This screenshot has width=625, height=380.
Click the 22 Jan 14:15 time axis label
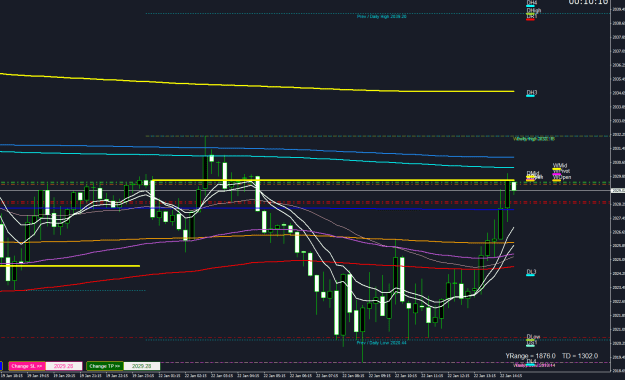(511, 376)
